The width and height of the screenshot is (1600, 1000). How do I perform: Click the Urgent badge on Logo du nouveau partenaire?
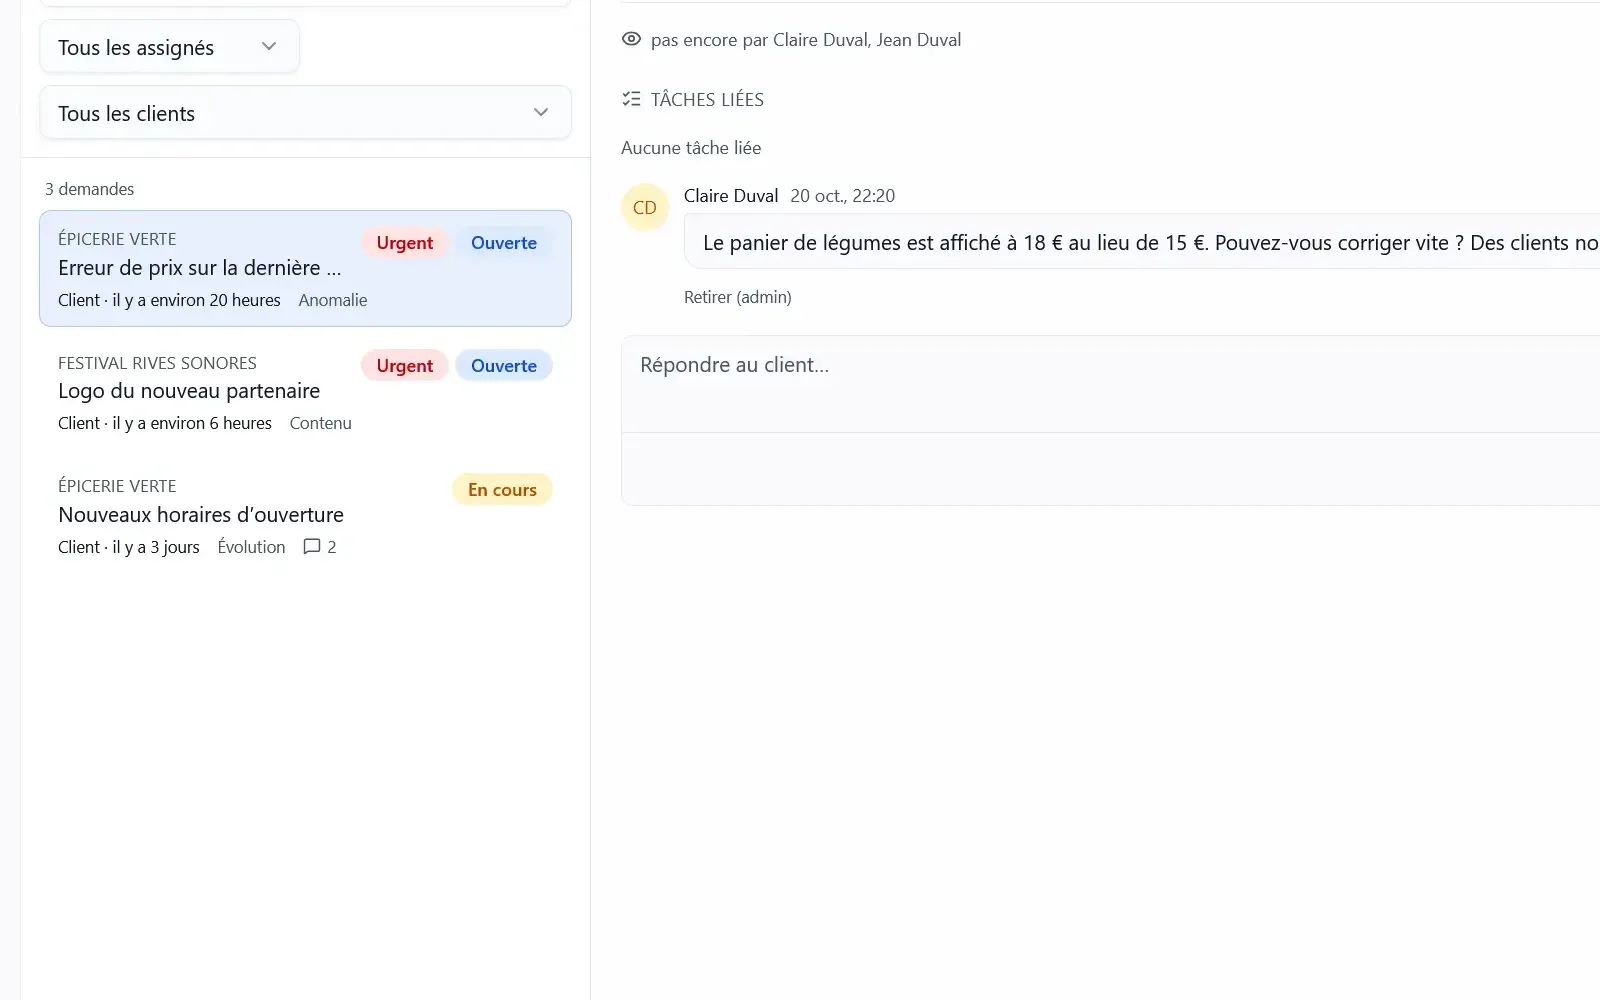(405, 366)
